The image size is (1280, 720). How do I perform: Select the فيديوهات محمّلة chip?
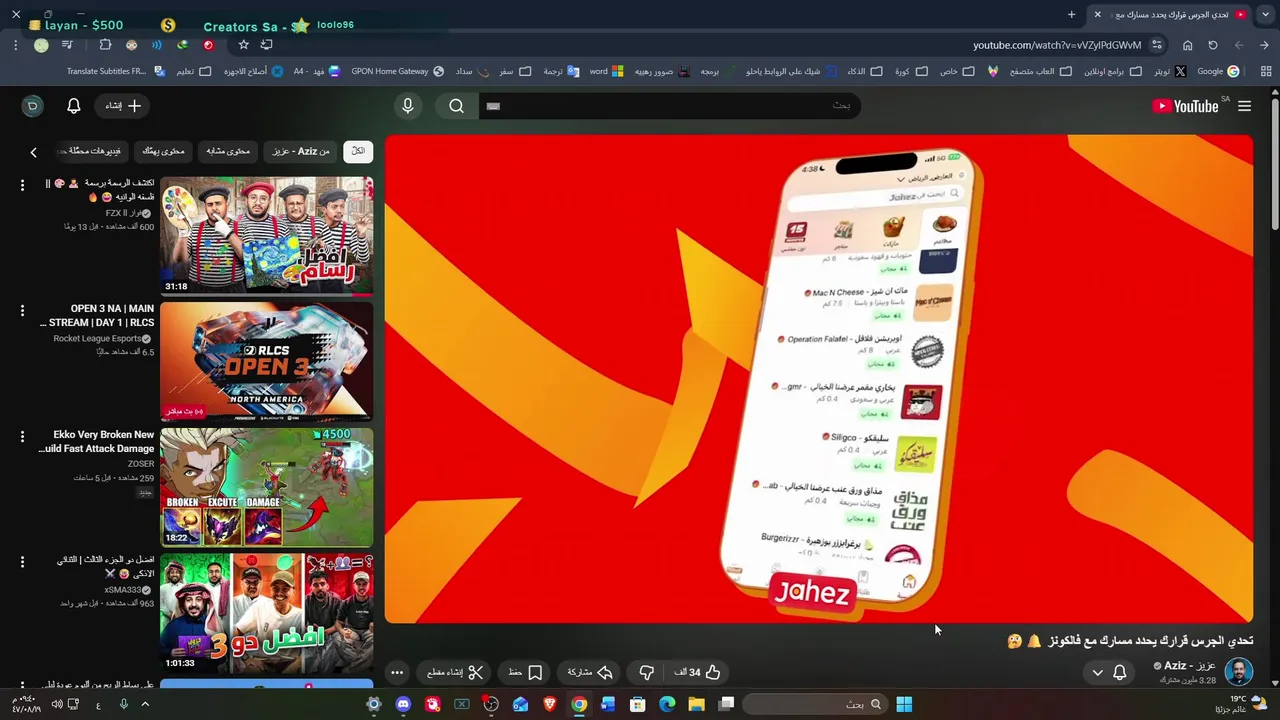tap(91, 151)
